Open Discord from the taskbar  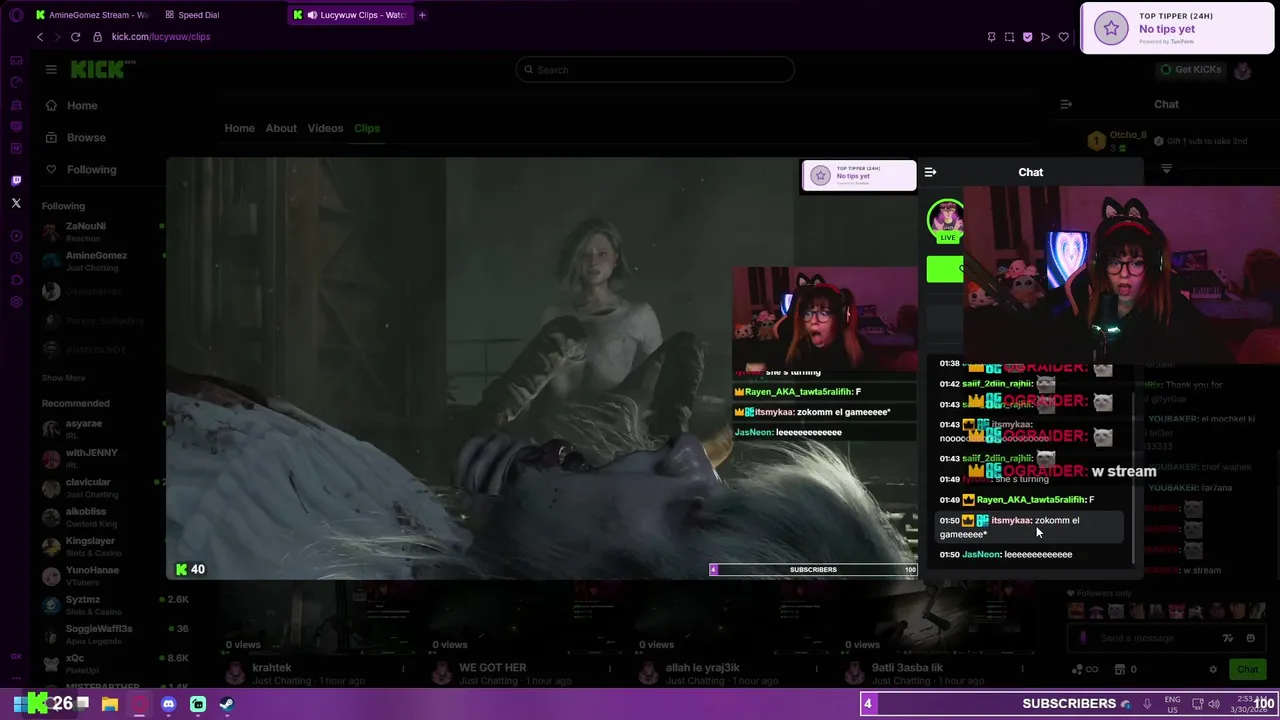coord(168,704)
